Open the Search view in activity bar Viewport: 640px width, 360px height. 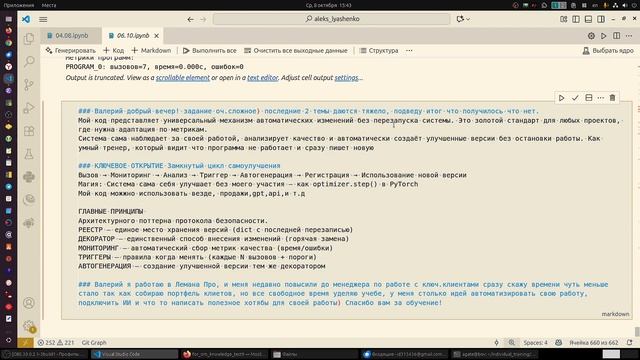coord(29,61)
